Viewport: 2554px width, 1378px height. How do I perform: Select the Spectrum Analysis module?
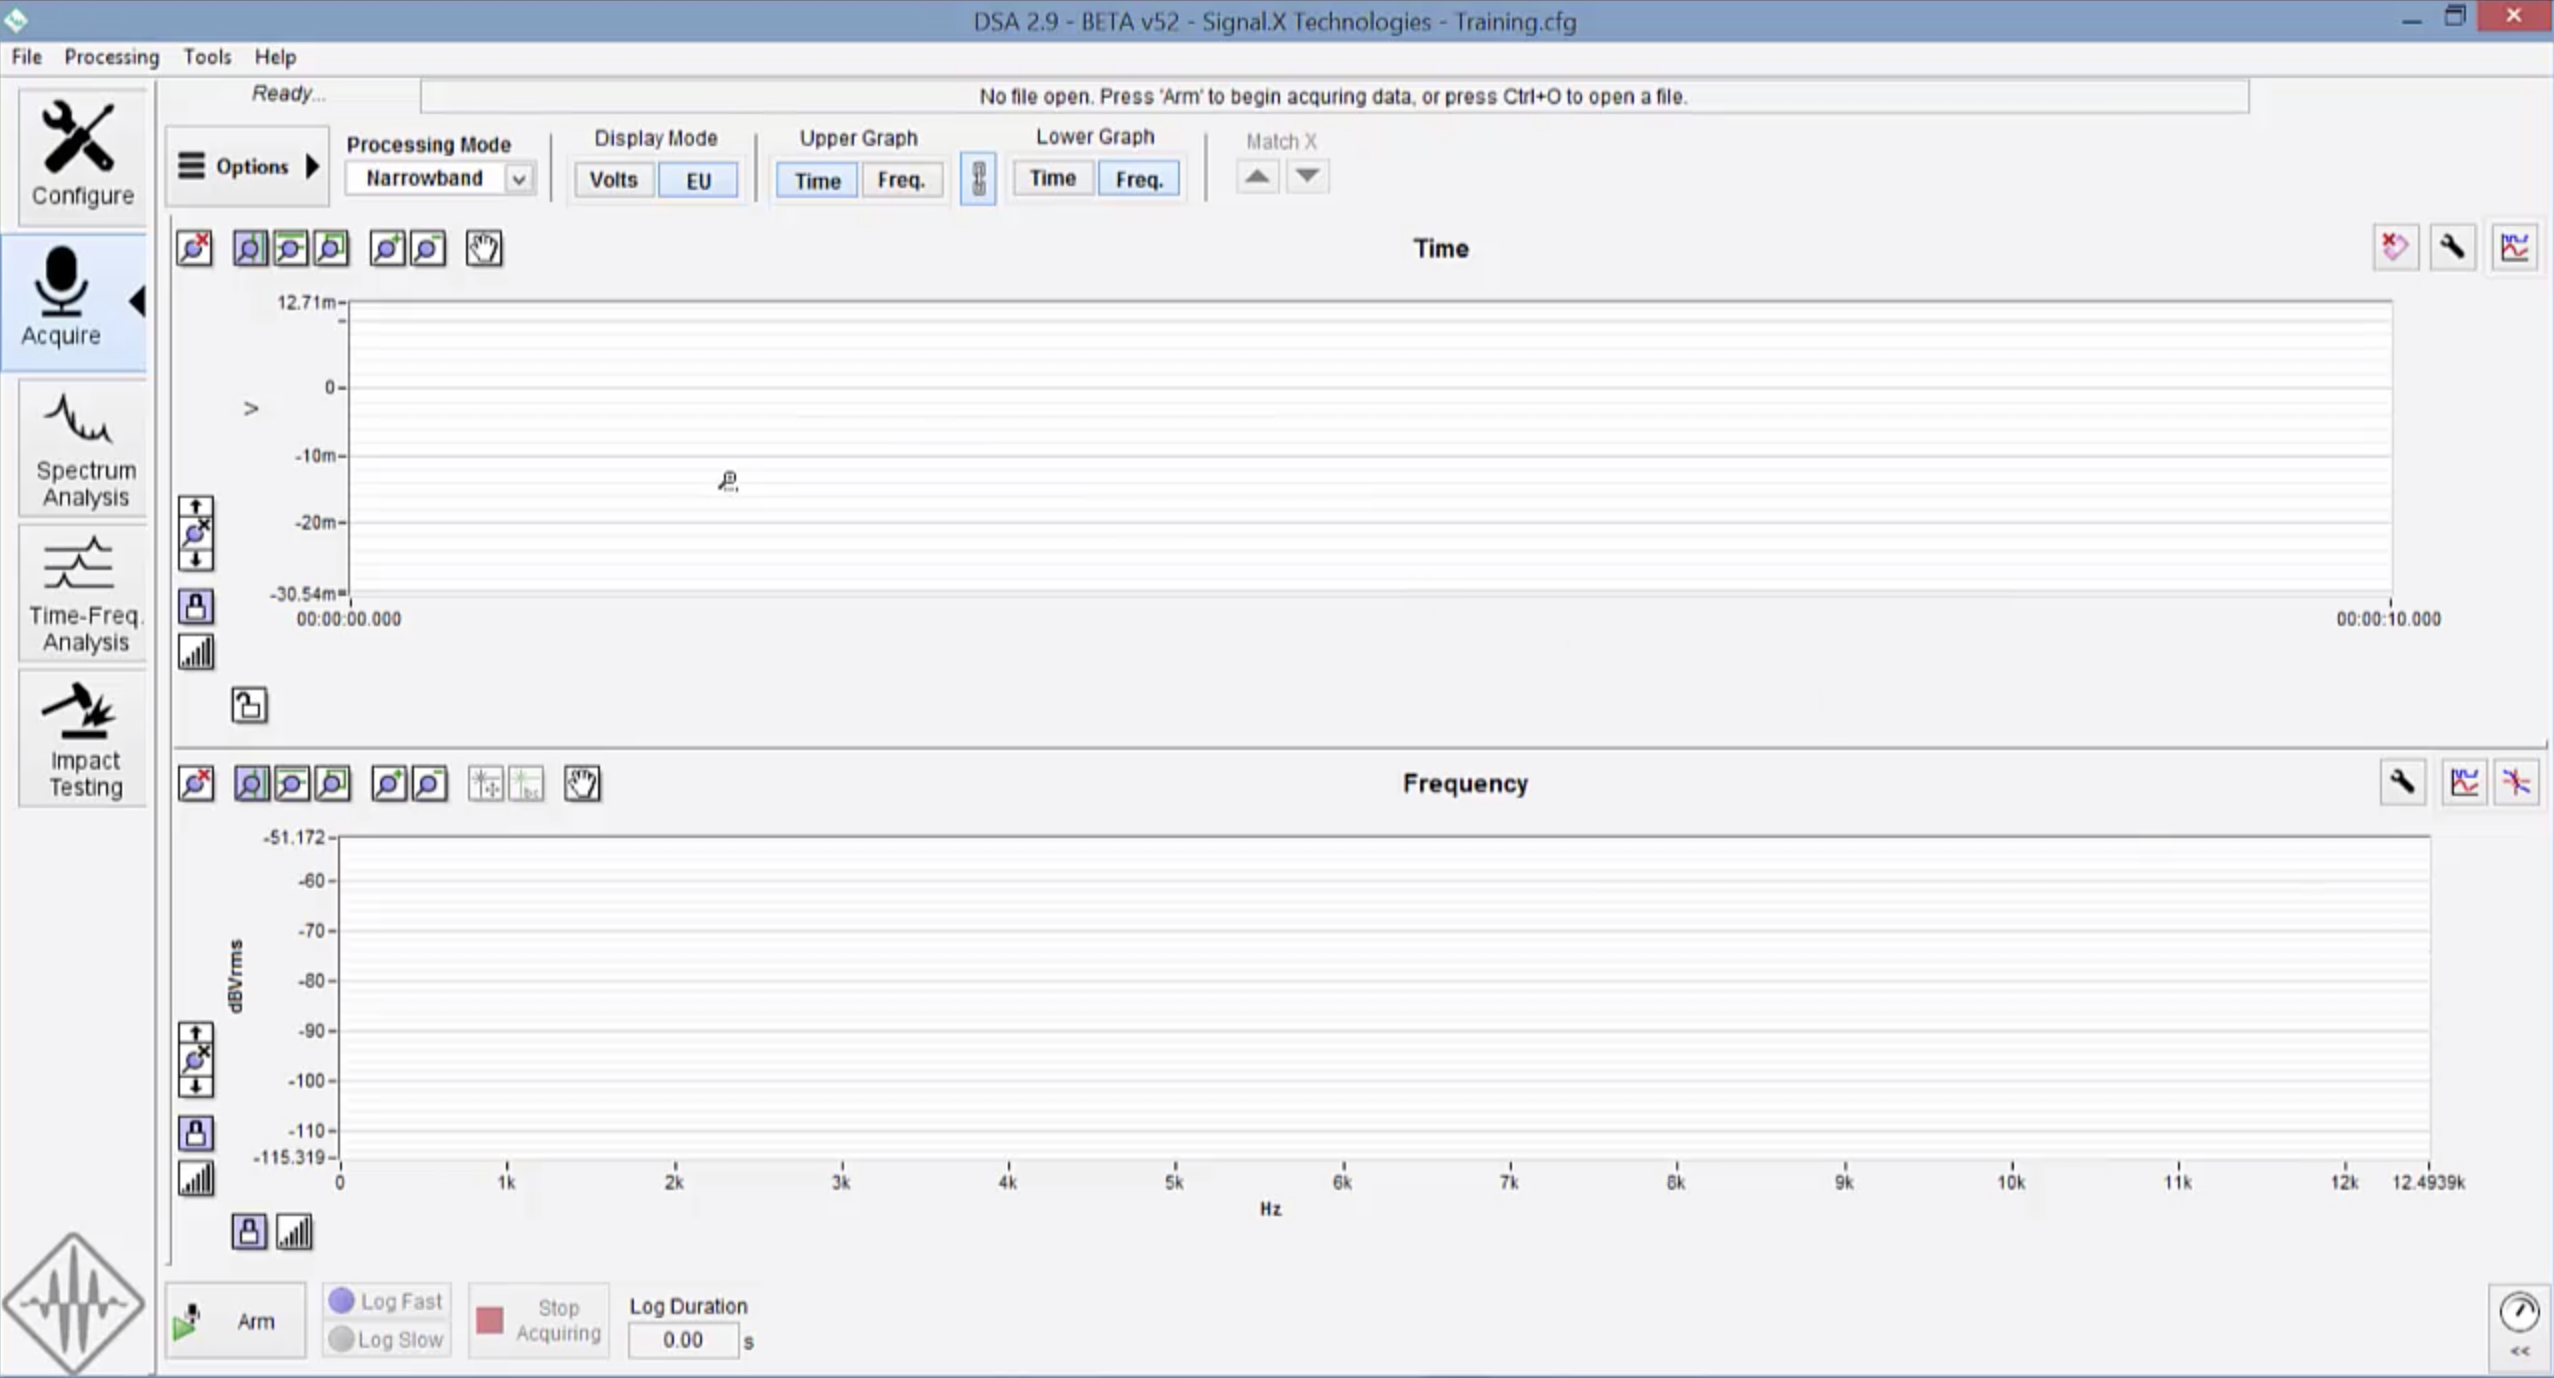(83, 449)
